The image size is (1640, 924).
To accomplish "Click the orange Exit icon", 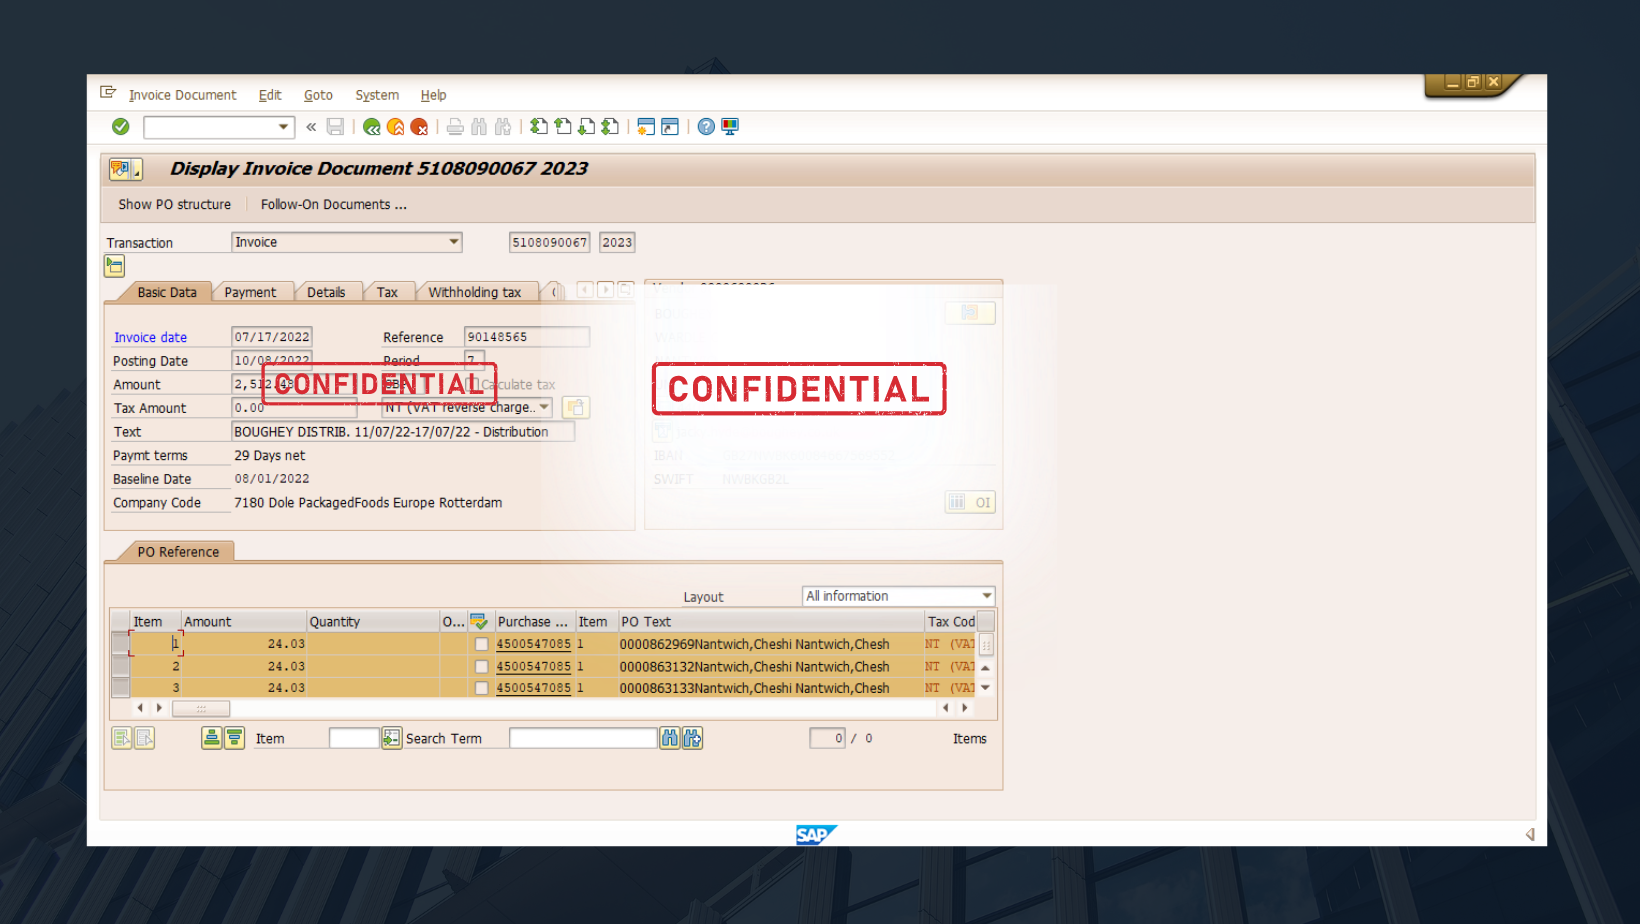I will point(396,127).
